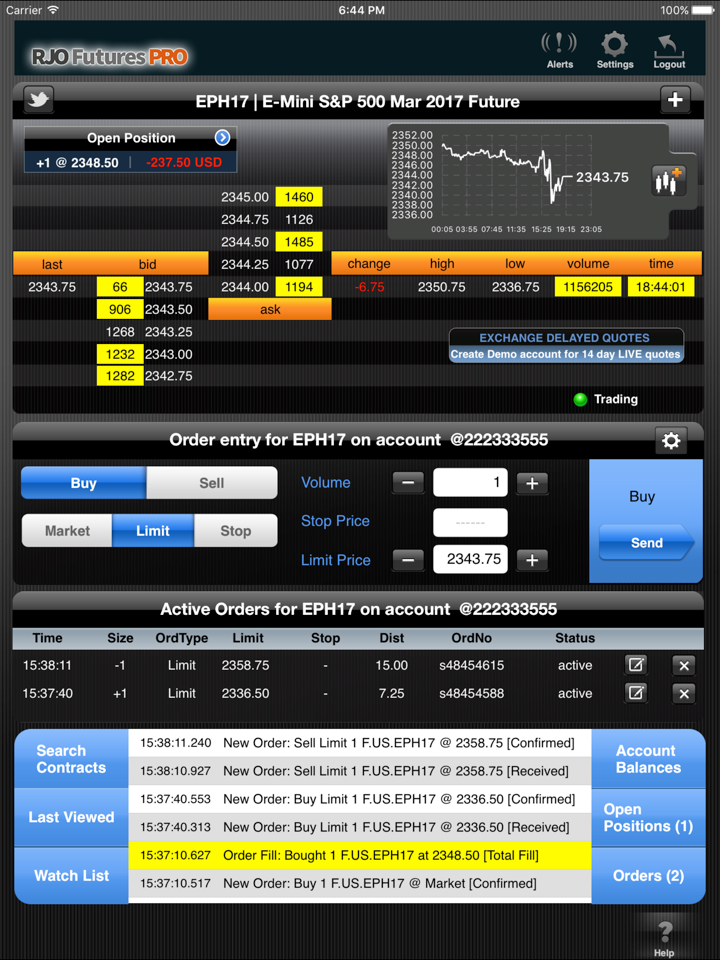Open the Settings gear in header
Image resolution: width=720 pixels, height=960 pixels.
614,48
